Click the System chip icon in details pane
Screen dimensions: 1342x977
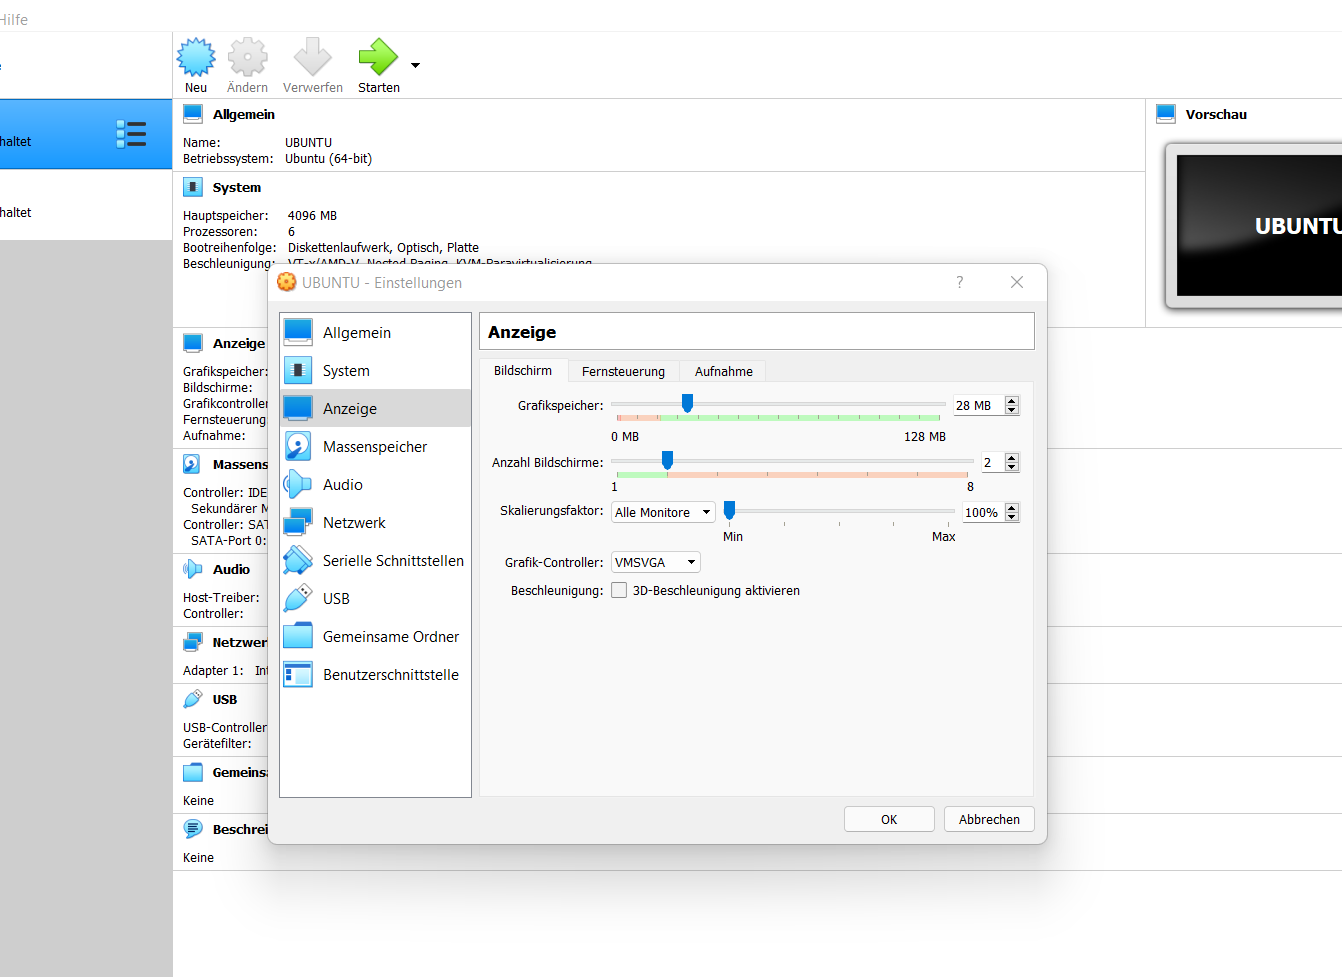click(x=193, y=187)
